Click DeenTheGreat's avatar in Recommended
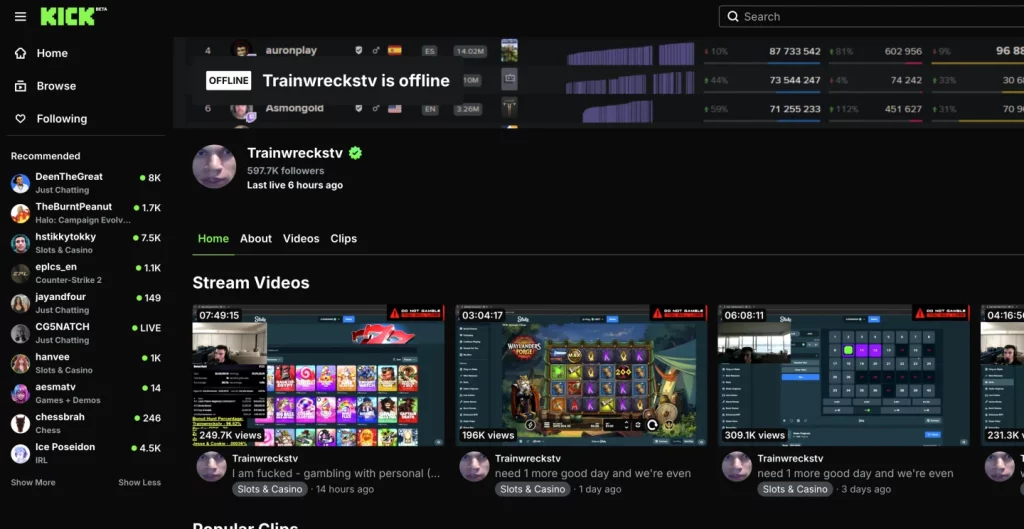This screenshot has height=529, width=1024. click(x=20, y=184)
